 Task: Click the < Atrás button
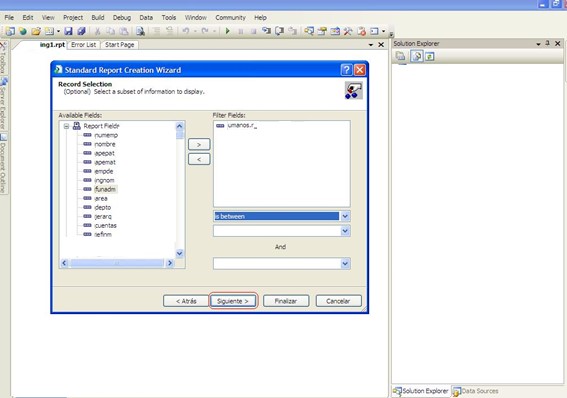pyautogui.click(x=186, y=301)
